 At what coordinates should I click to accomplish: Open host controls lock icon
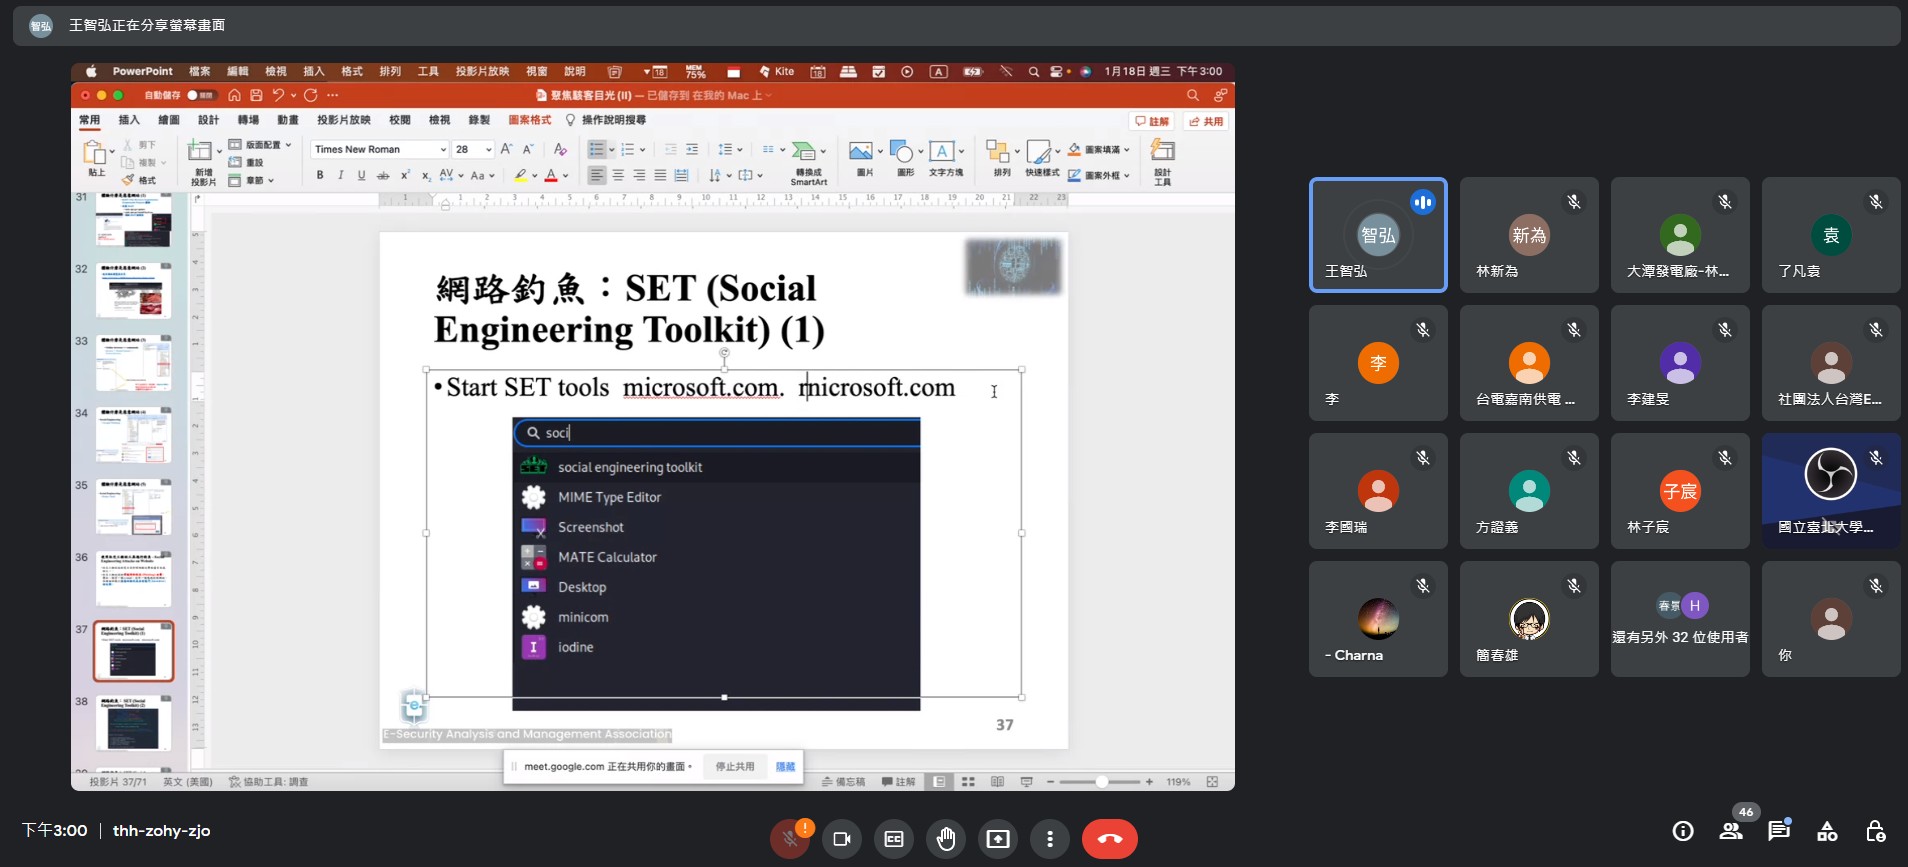tap(1875, 831)
